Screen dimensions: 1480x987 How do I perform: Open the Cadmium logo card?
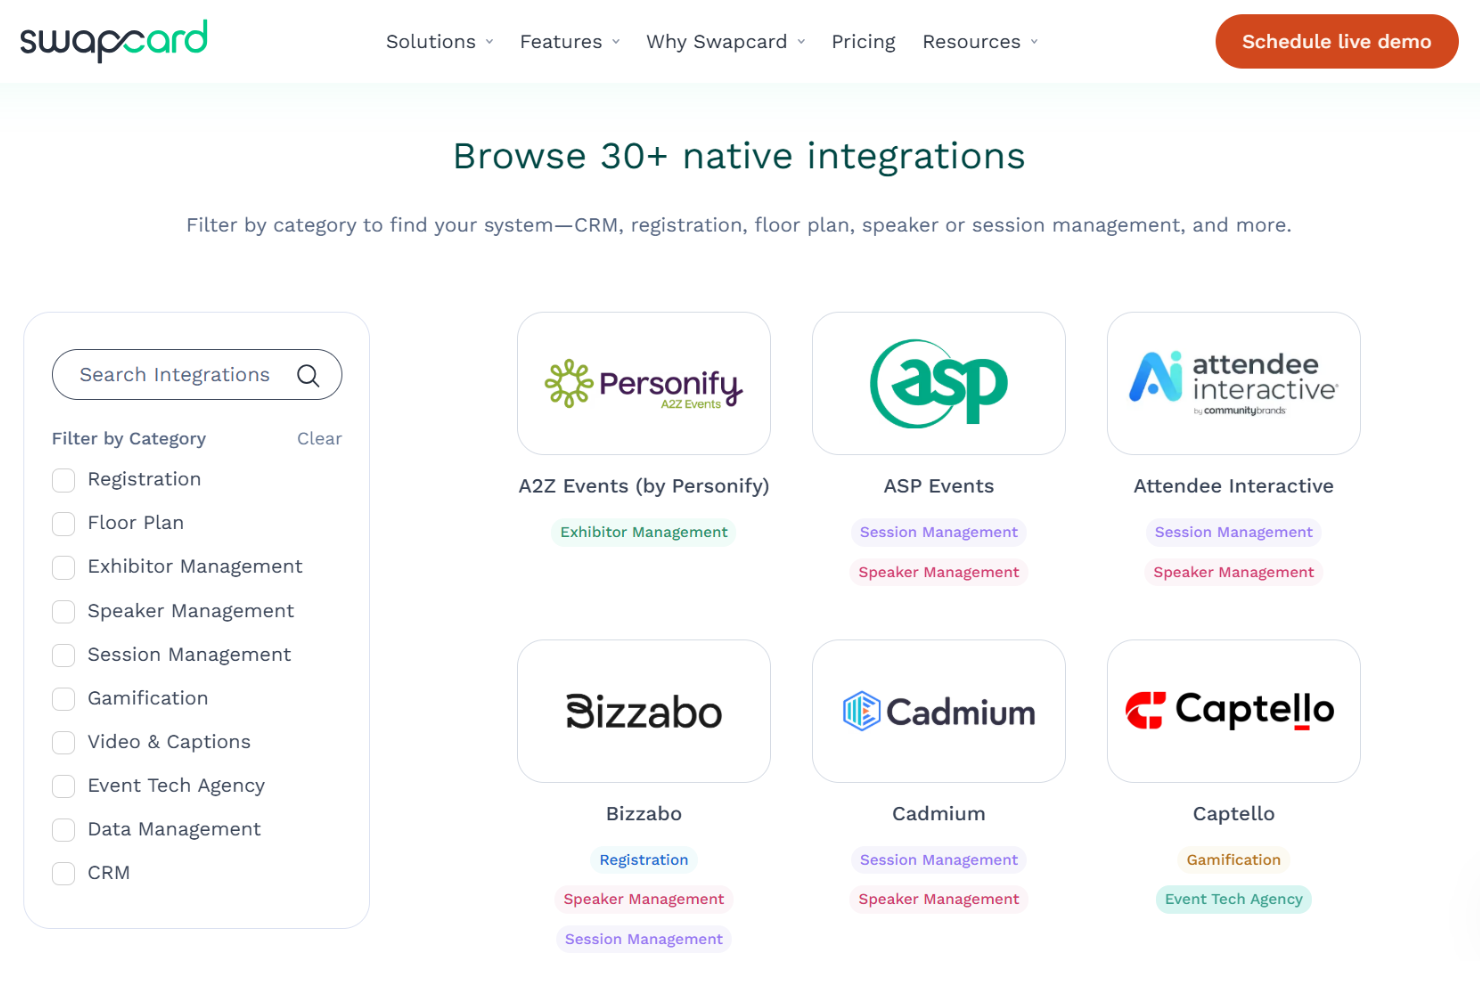coord(939,711)
